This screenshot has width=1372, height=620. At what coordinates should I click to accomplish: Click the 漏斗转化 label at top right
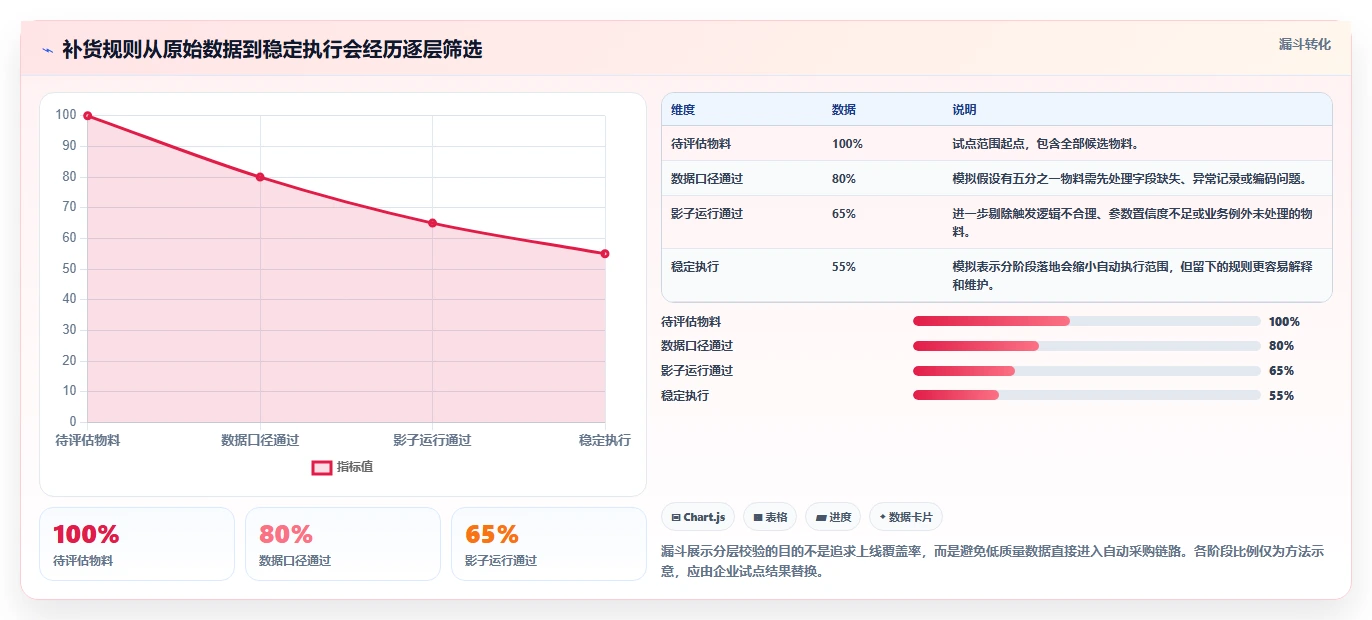click(1305, 44)
